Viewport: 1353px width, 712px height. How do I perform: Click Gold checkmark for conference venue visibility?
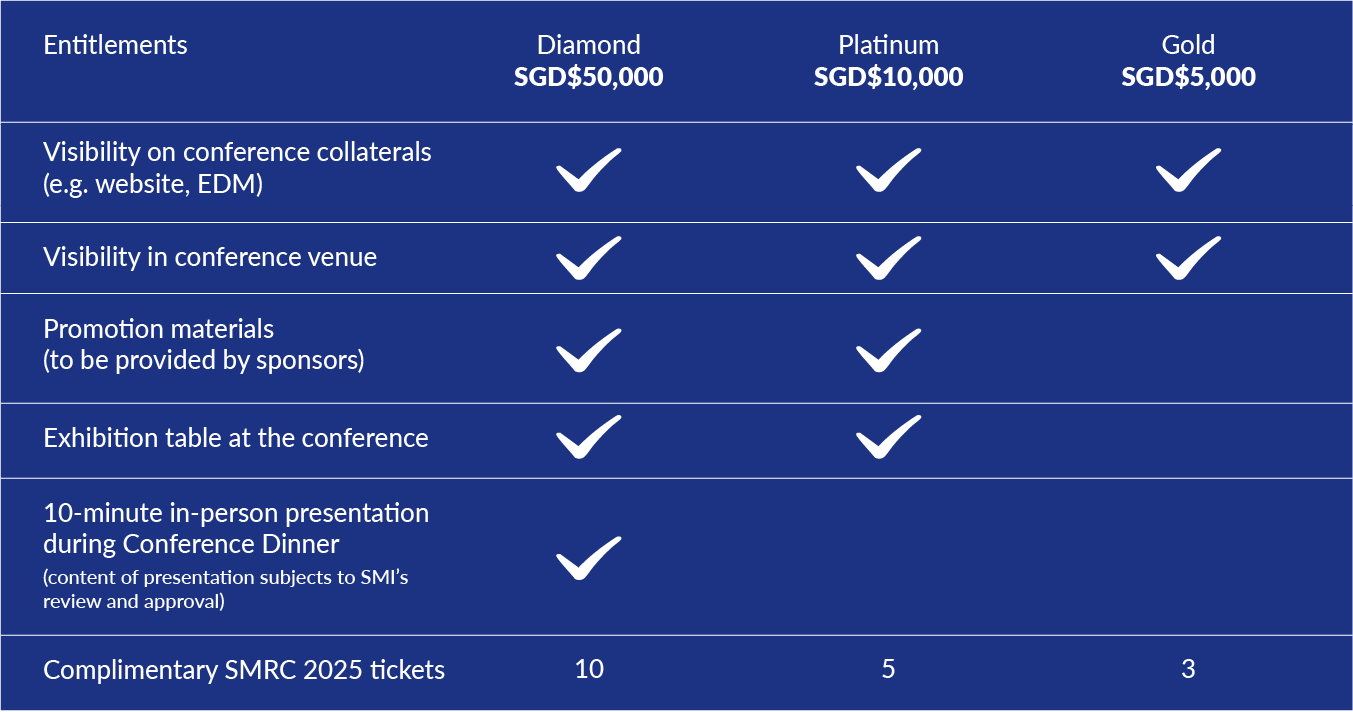click(x=1188, y=258)
